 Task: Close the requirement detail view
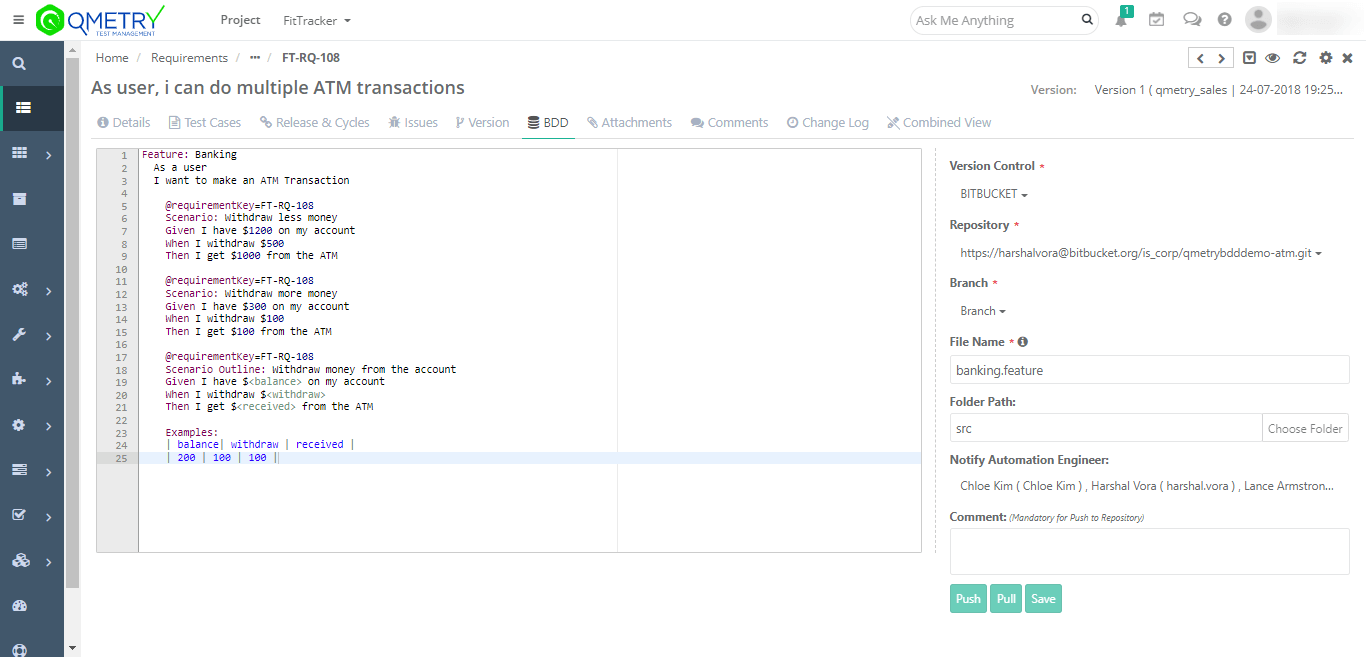(1347, 58)
